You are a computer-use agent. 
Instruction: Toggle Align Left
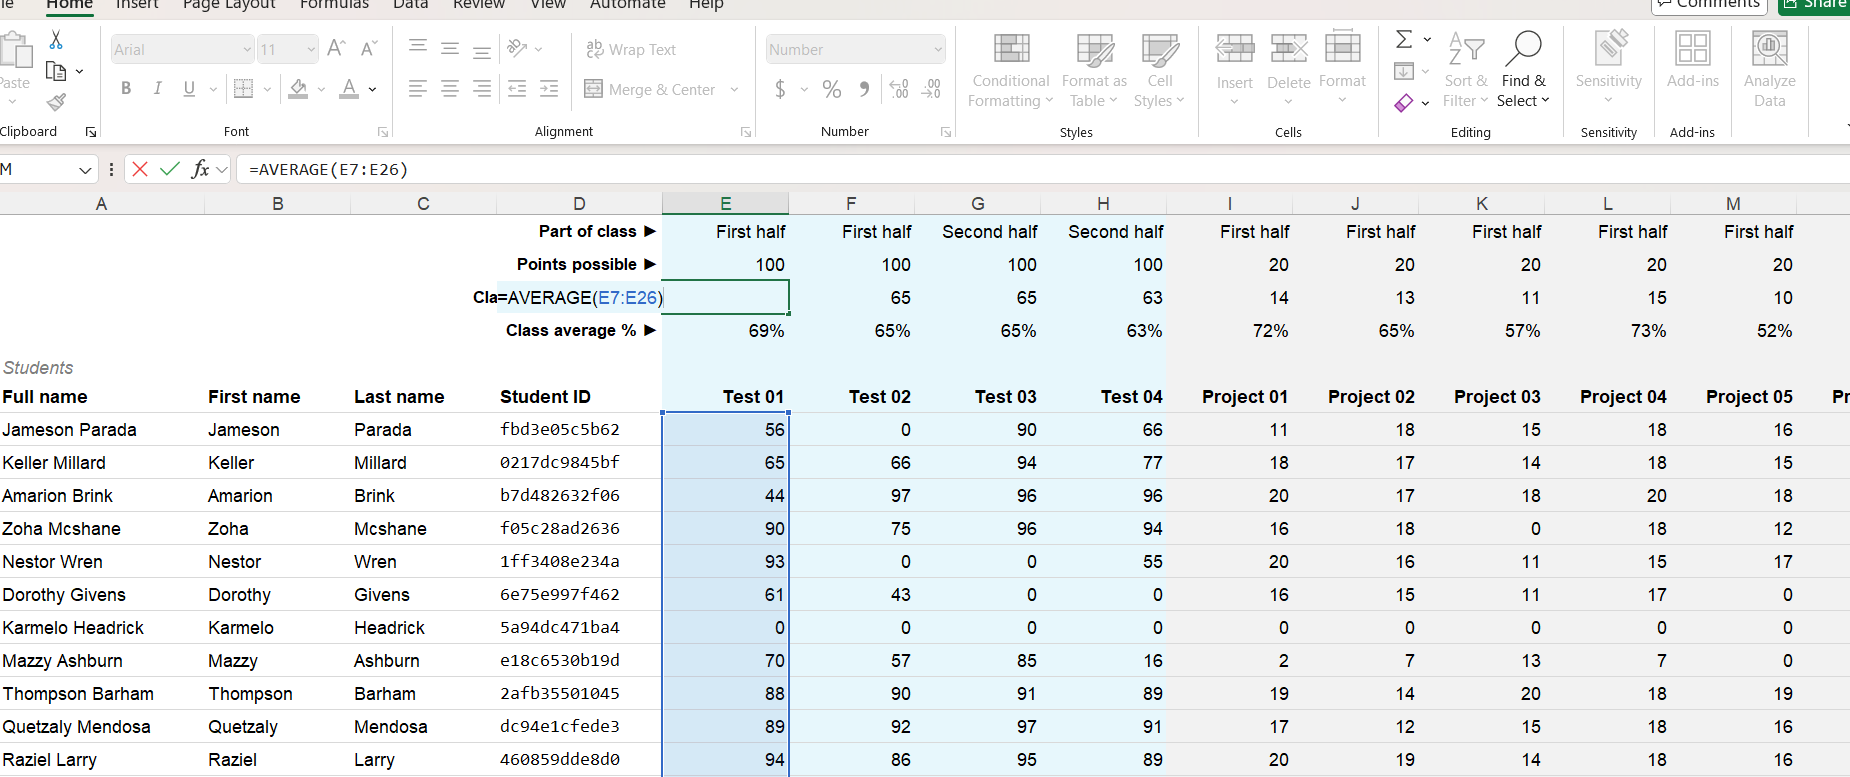418,89
